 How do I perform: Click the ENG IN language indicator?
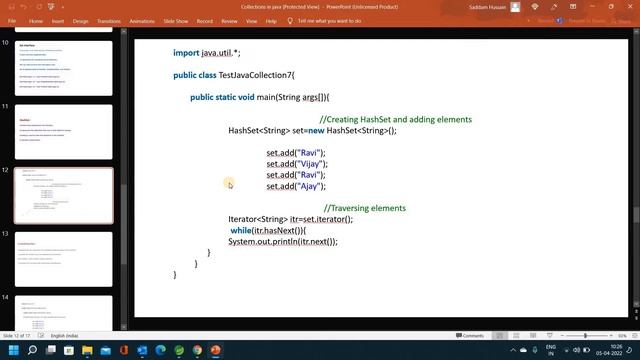coord(551,350)
